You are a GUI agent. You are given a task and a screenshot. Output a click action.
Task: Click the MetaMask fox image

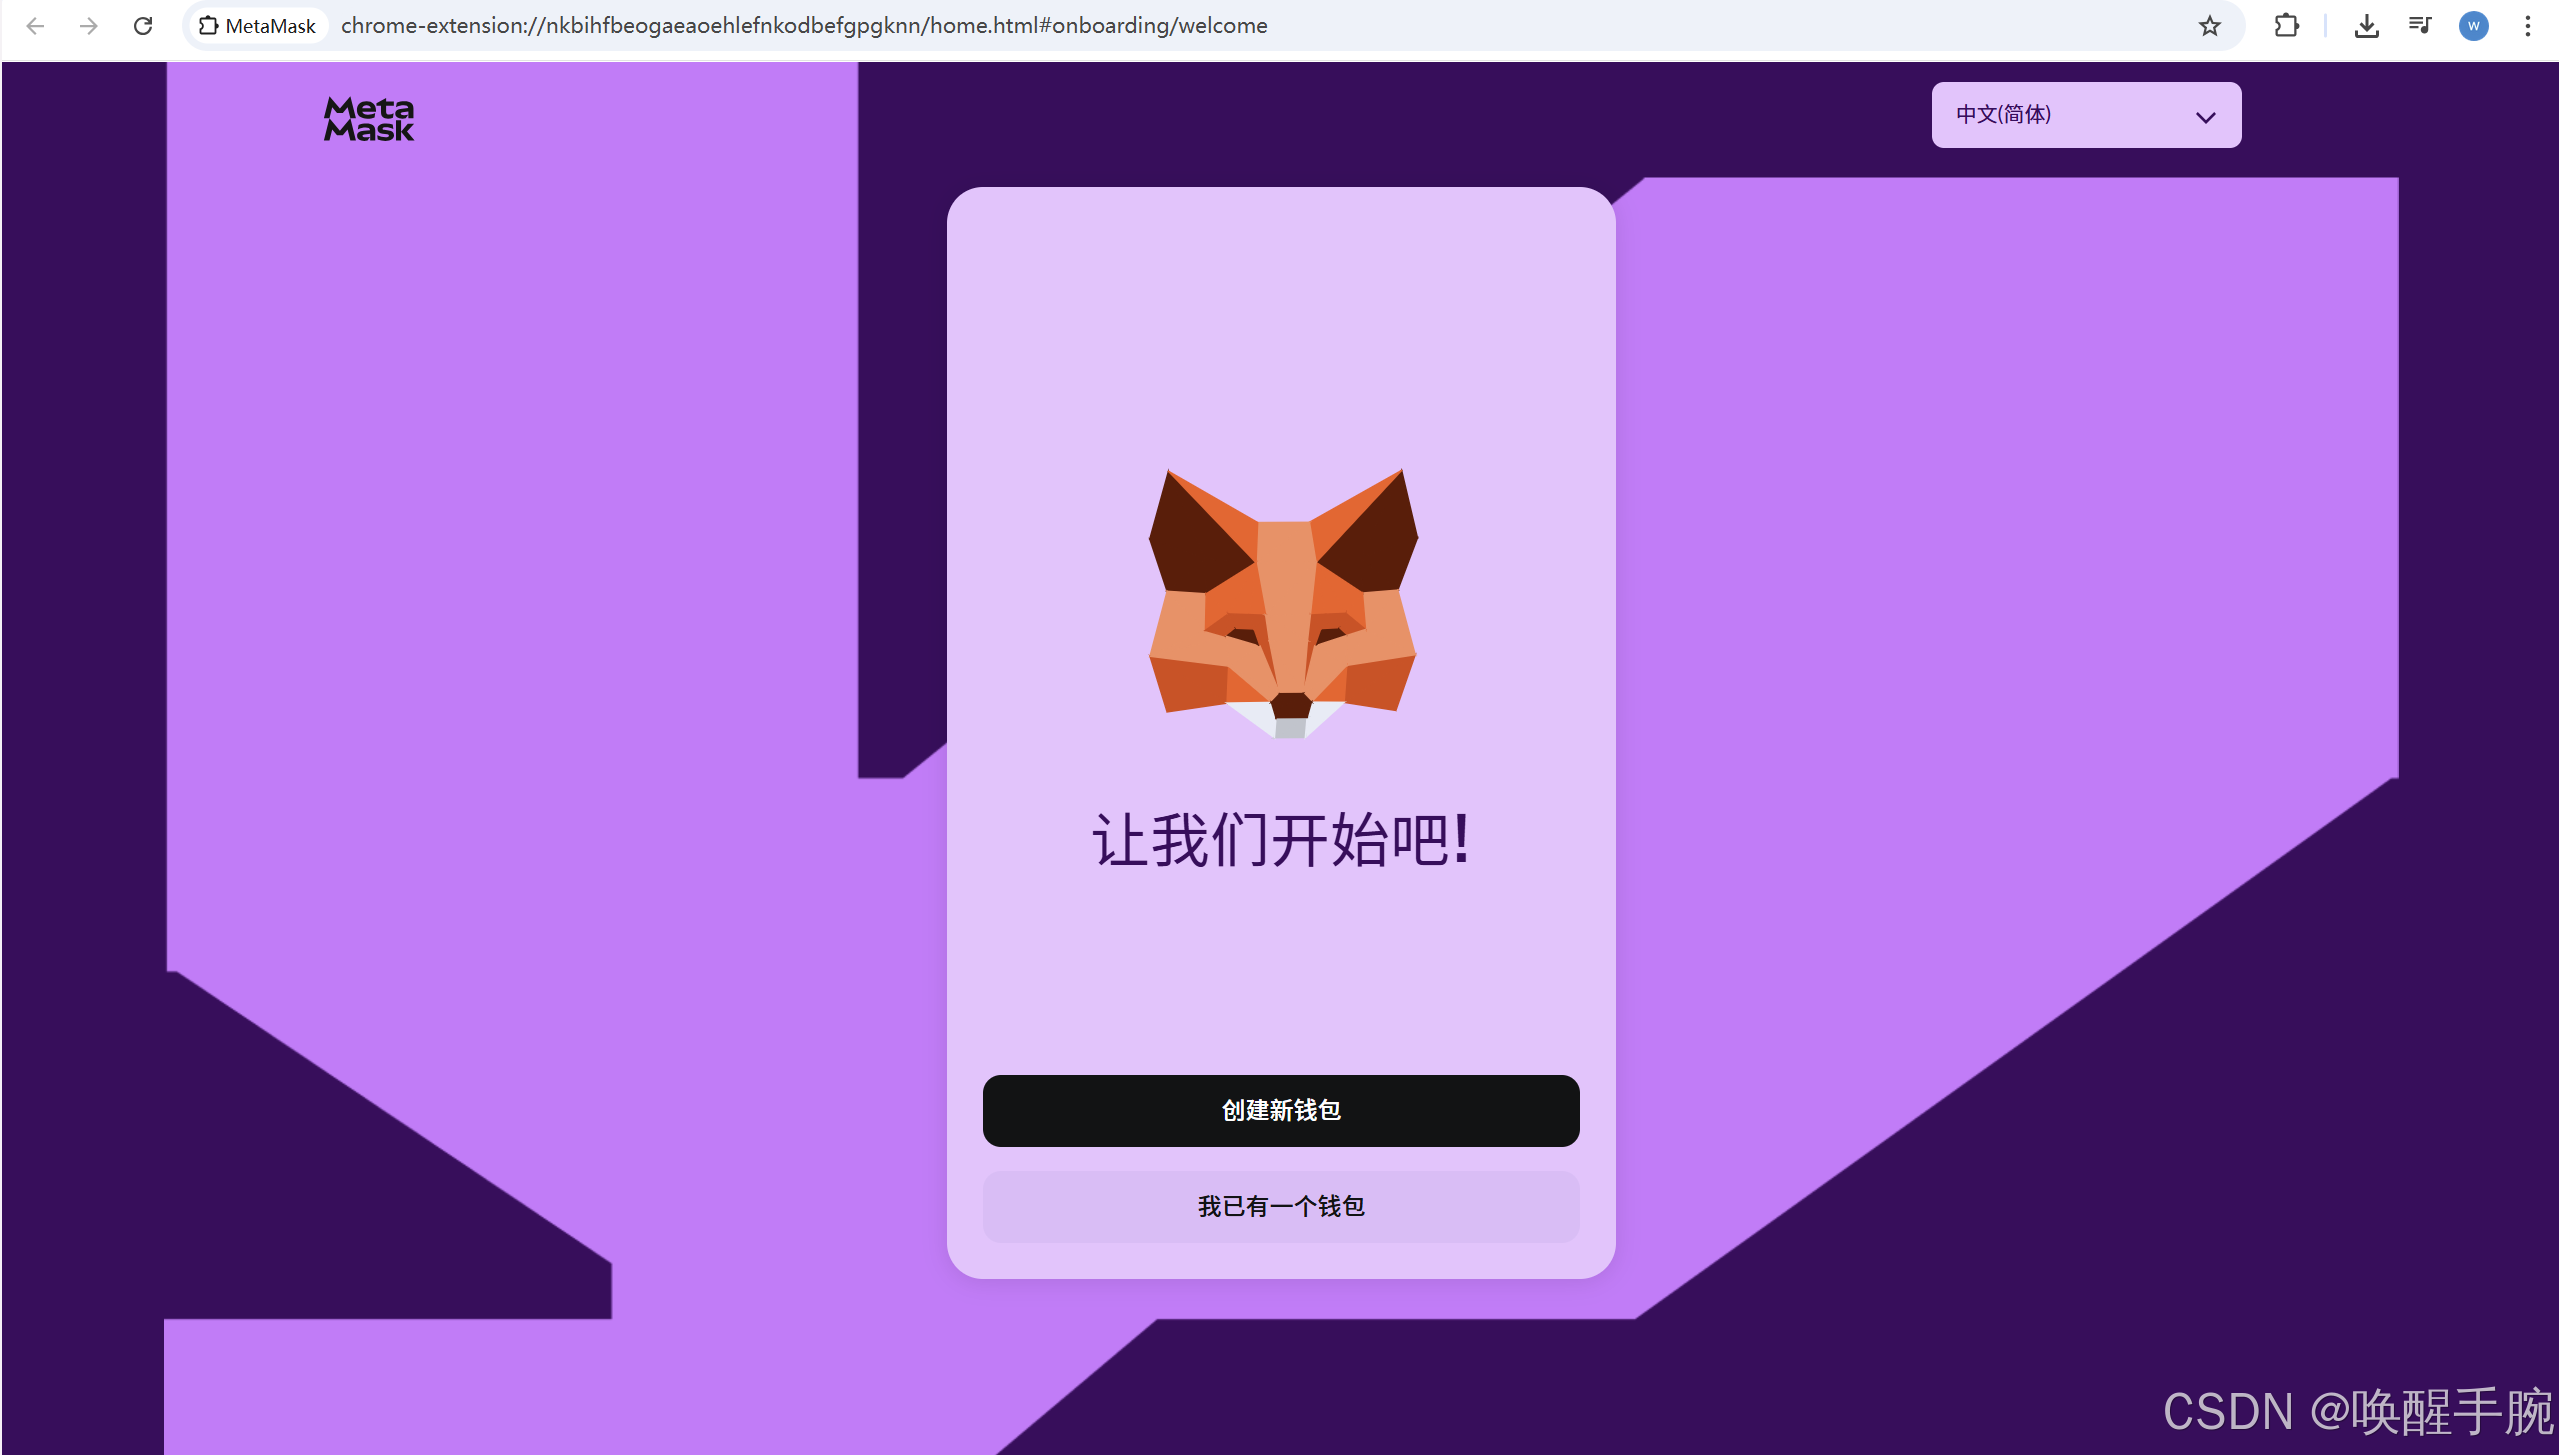point(1283,604)
